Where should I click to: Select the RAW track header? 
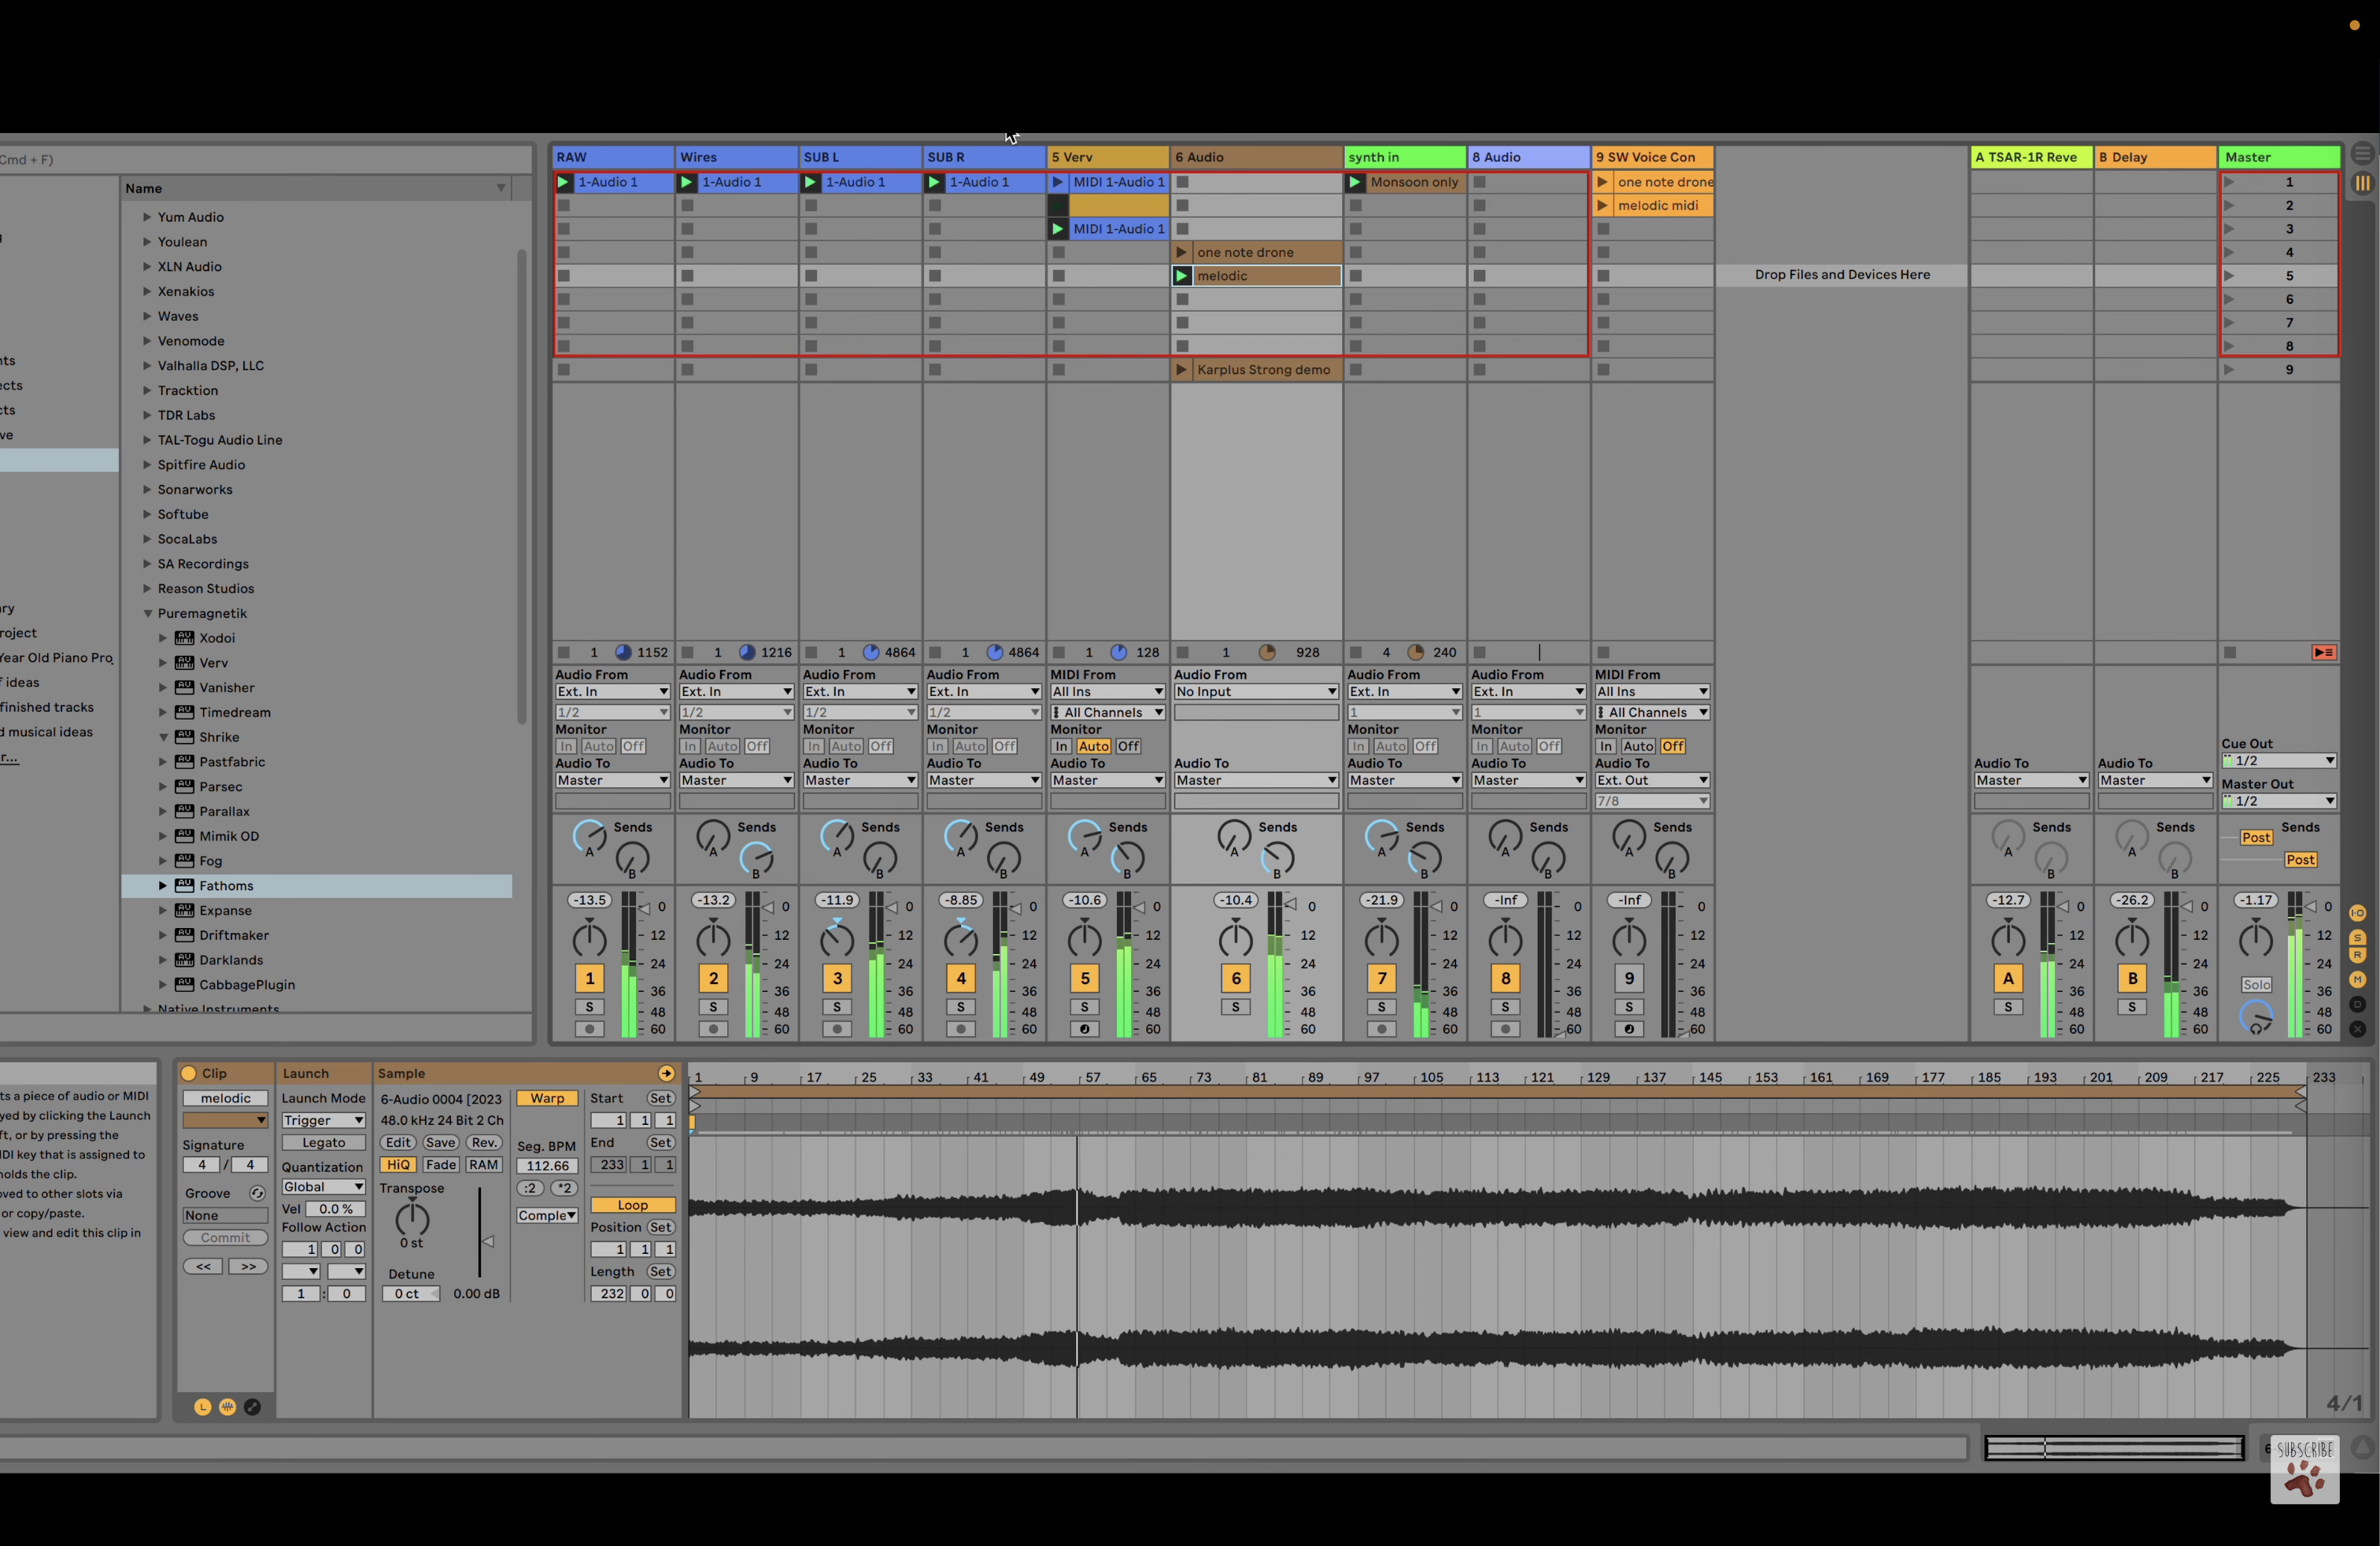612,157
